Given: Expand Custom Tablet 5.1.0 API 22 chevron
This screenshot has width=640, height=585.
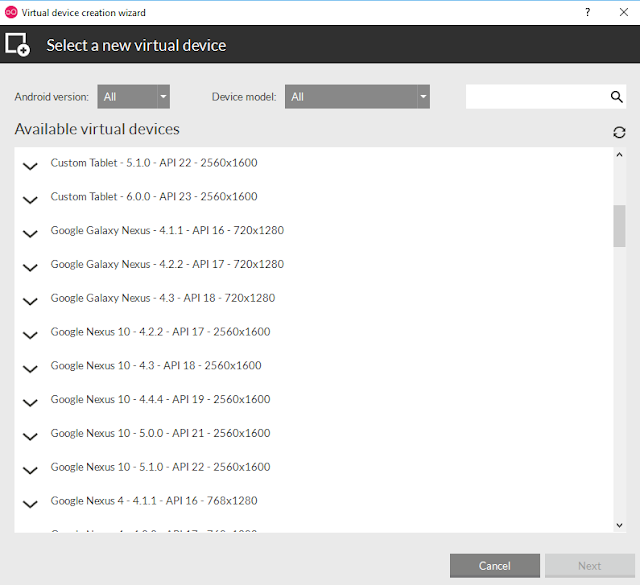Looking at the screenshot, I should click(x=30, y=166).
